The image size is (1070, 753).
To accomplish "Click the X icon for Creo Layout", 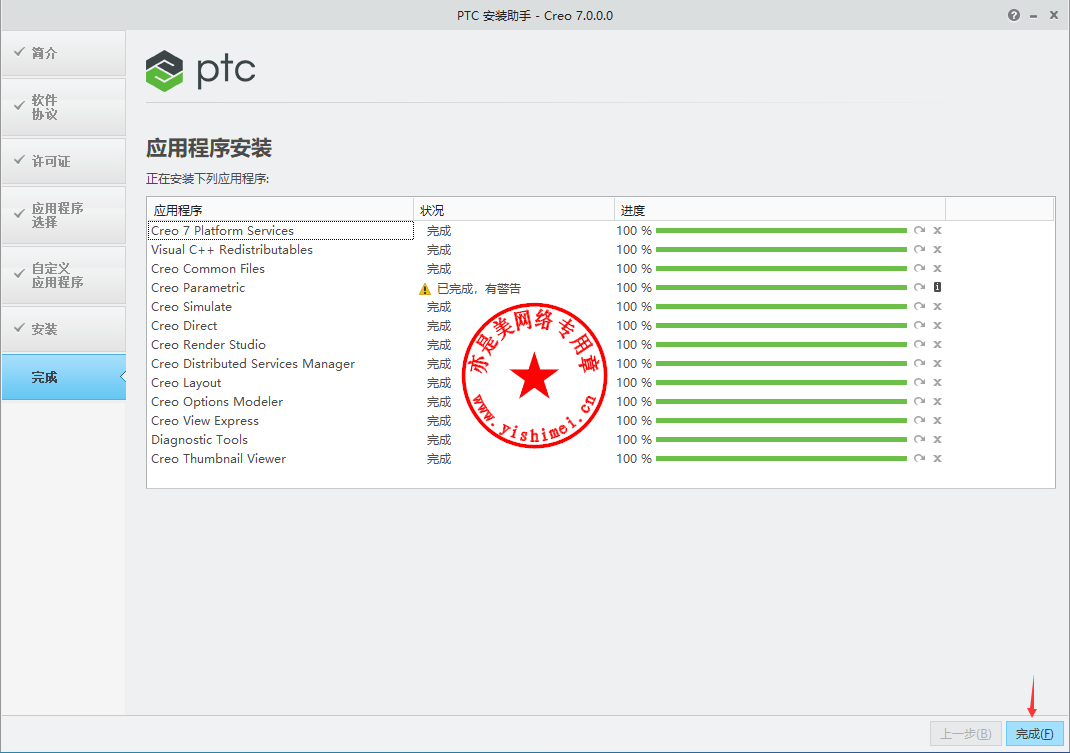I will pos(938,383).
